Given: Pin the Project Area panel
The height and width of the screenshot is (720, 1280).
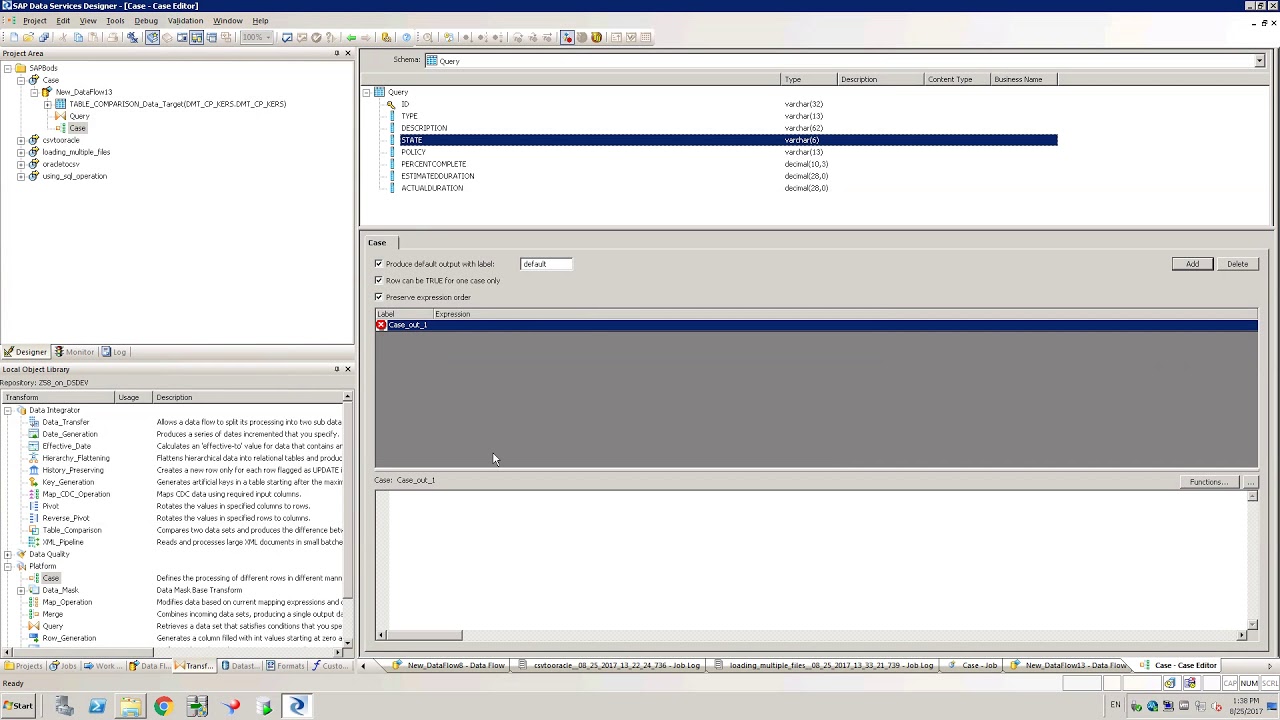Looking at the screenshot, I should pos(337,53).
